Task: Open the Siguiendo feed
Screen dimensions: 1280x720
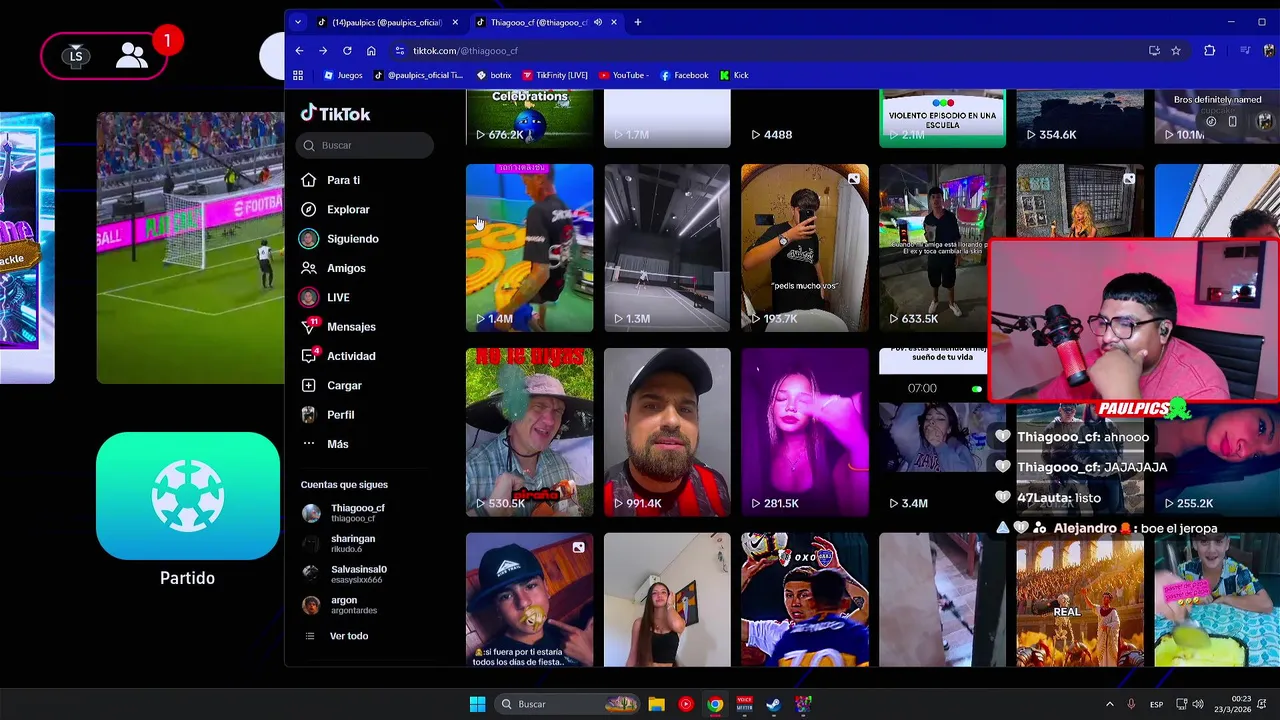Action: 352,239
